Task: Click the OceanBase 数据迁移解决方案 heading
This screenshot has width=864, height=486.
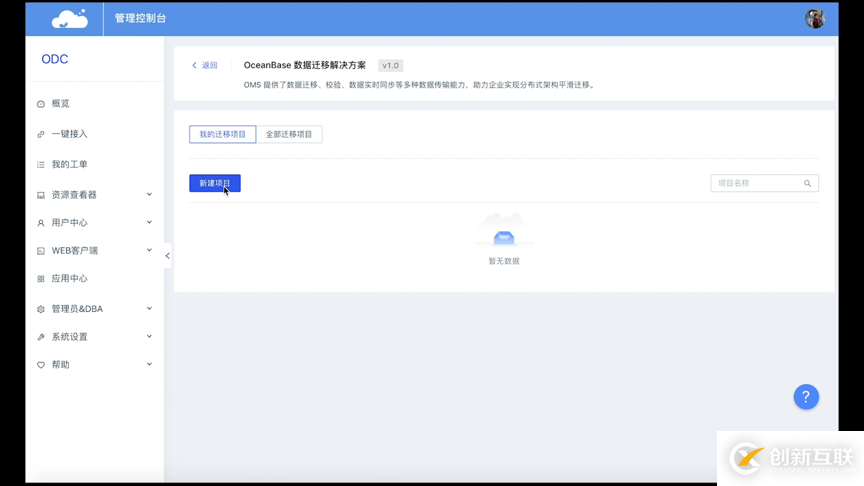Action: [305, 65]
